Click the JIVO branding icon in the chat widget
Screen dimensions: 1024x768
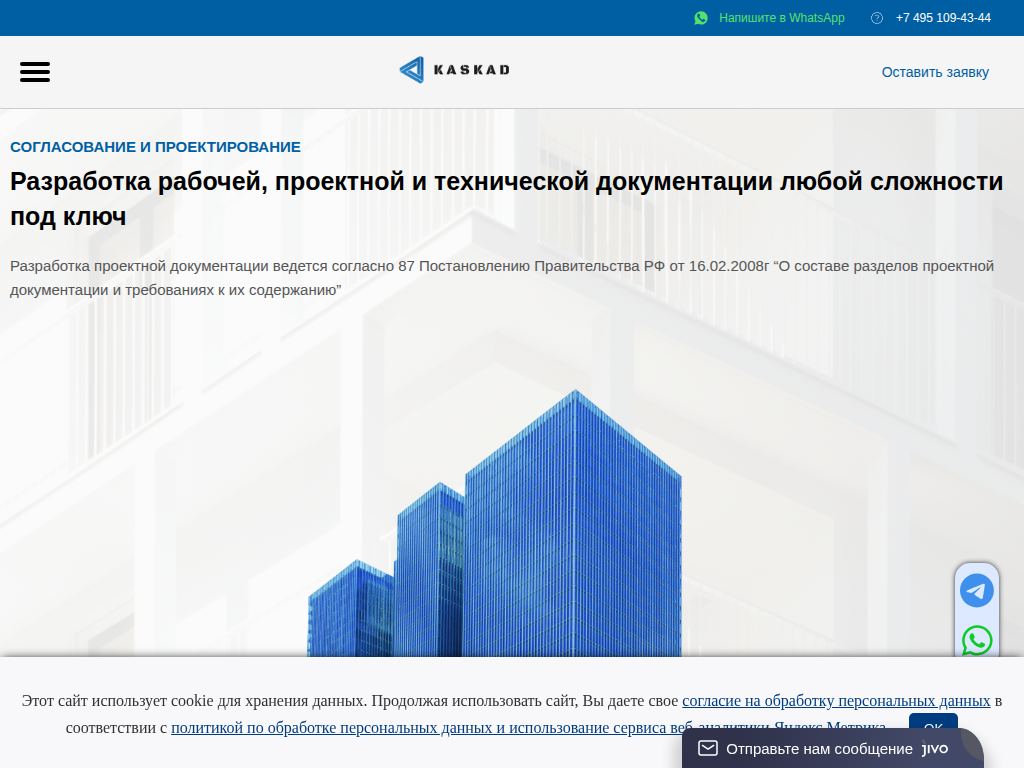(x=934, y=747)
